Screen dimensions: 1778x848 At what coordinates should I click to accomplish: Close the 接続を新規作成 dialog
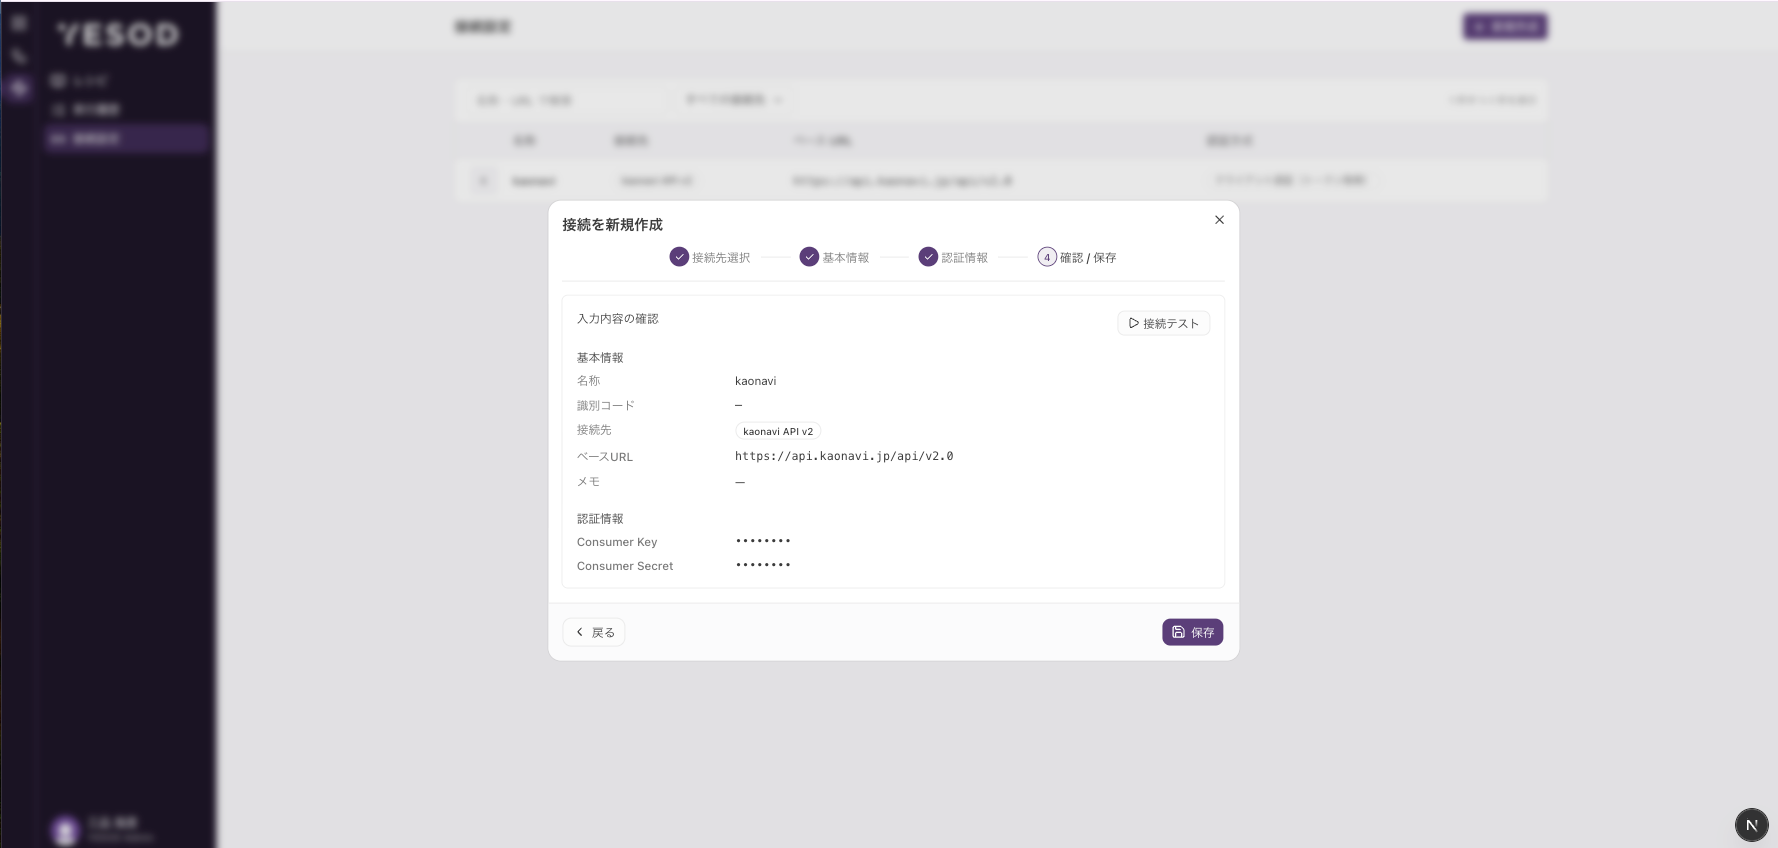[1219, 220]
